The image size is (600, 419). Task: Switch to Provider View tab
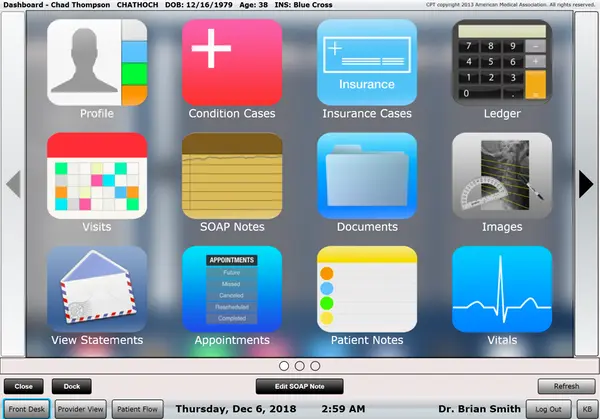[x=80, y=409]
